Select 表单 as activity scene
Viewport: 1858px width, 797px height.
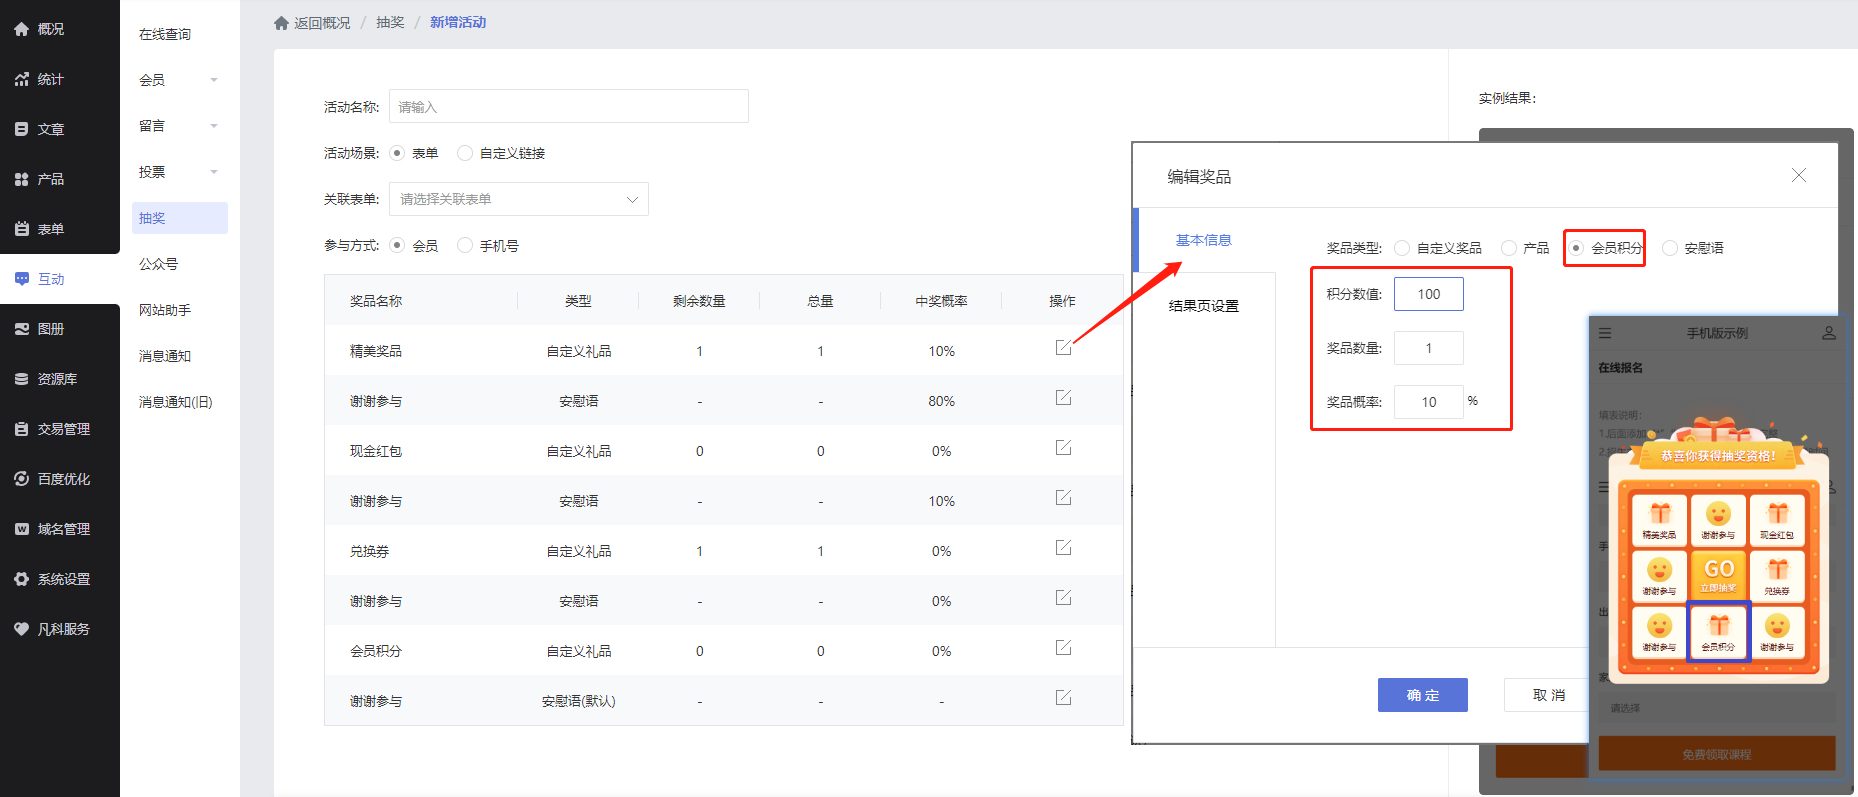click(397, 153)
